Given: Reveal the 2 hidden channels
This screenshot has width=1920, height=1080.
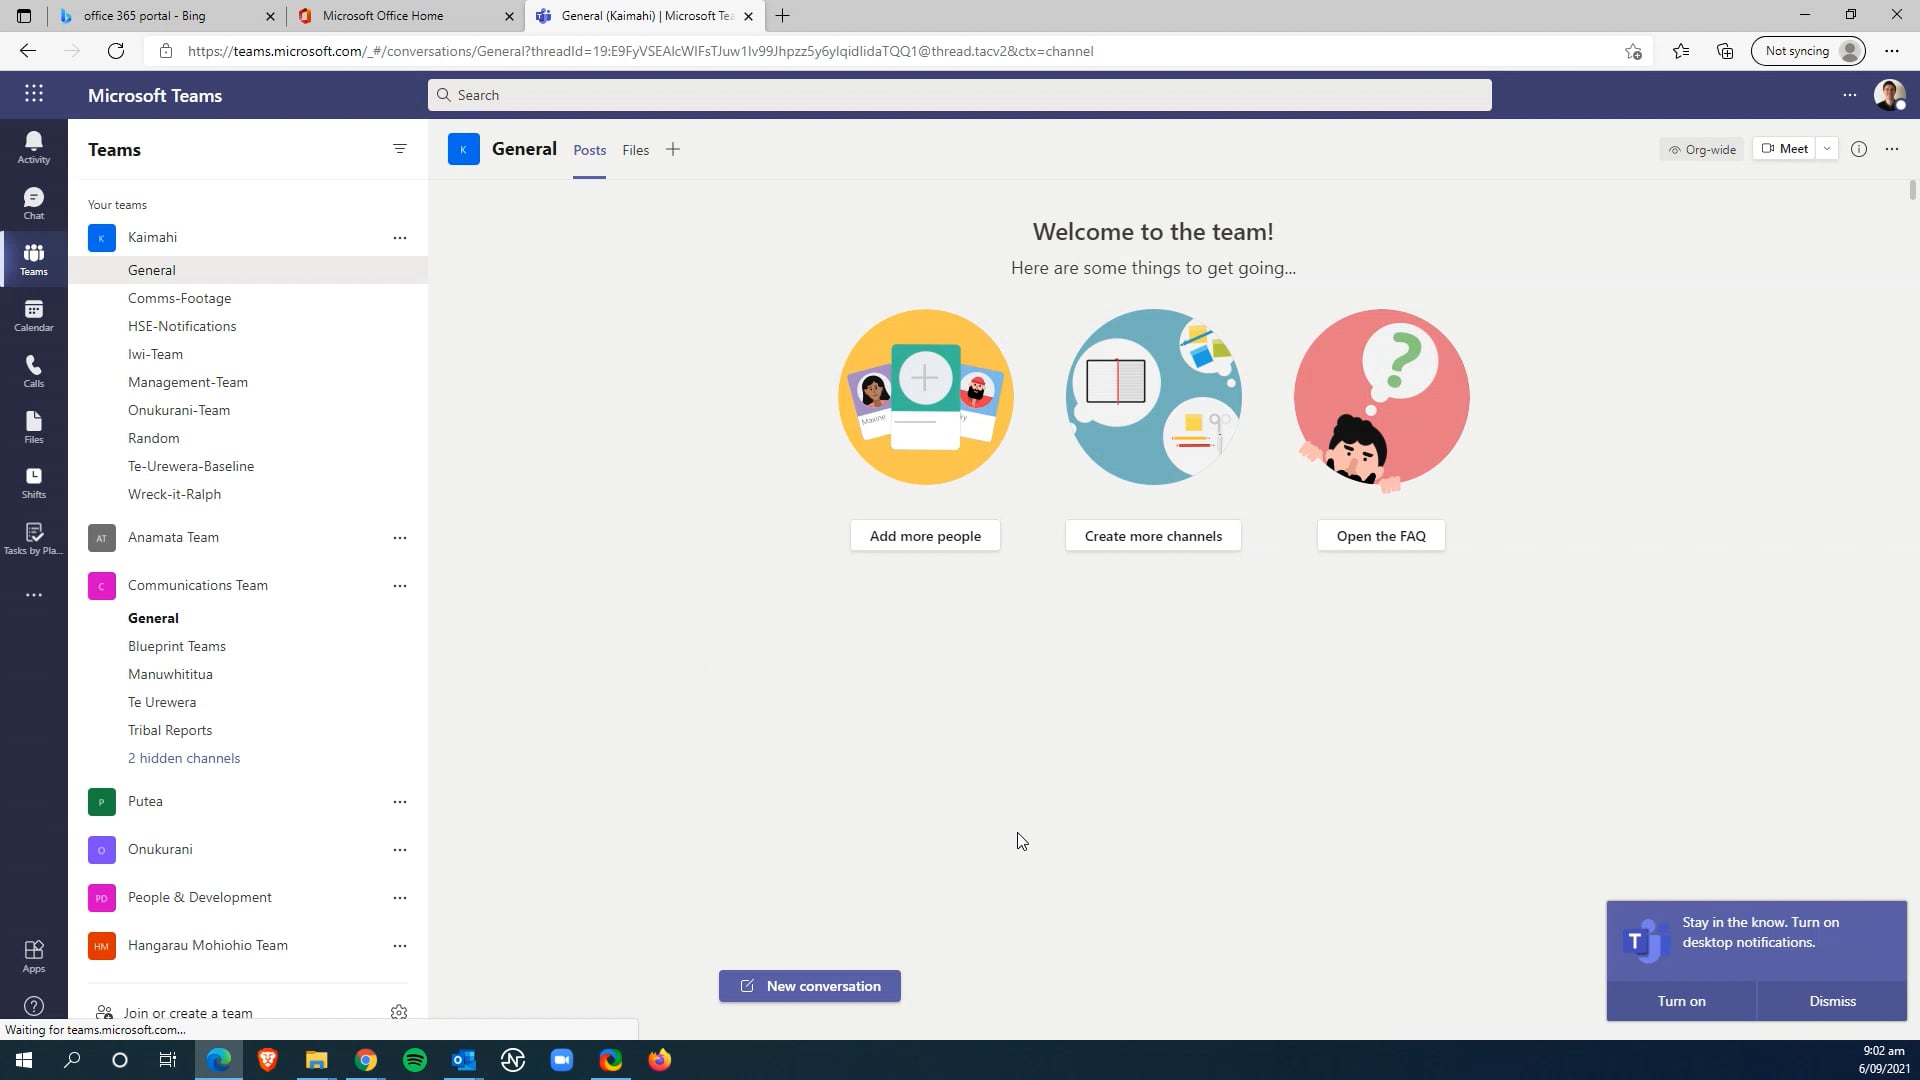Looking at the screenshot, I should coord(184,758).
